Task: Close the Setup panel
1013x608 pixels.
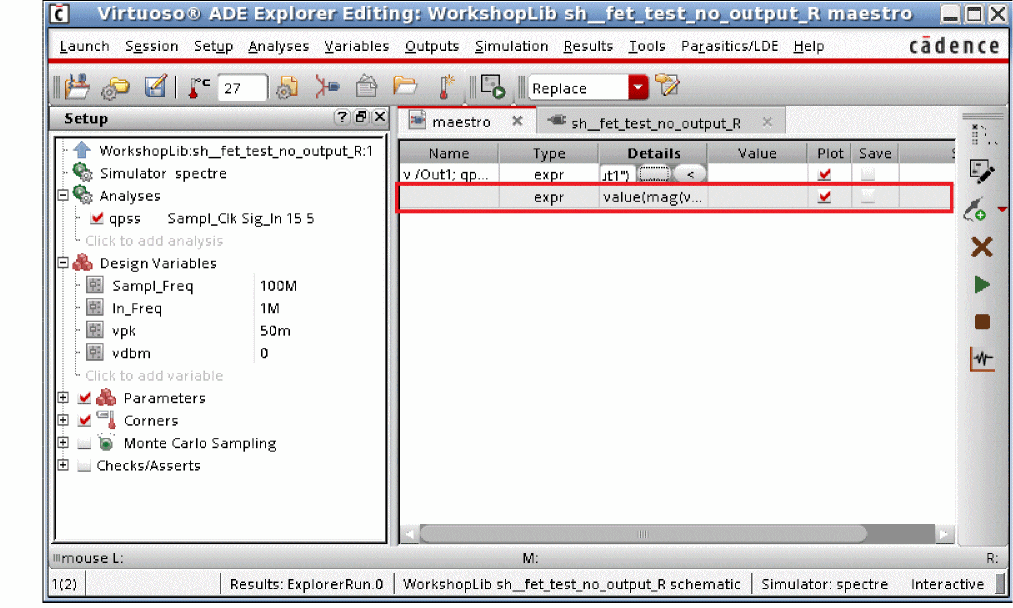Action: [x=380, y=117]
